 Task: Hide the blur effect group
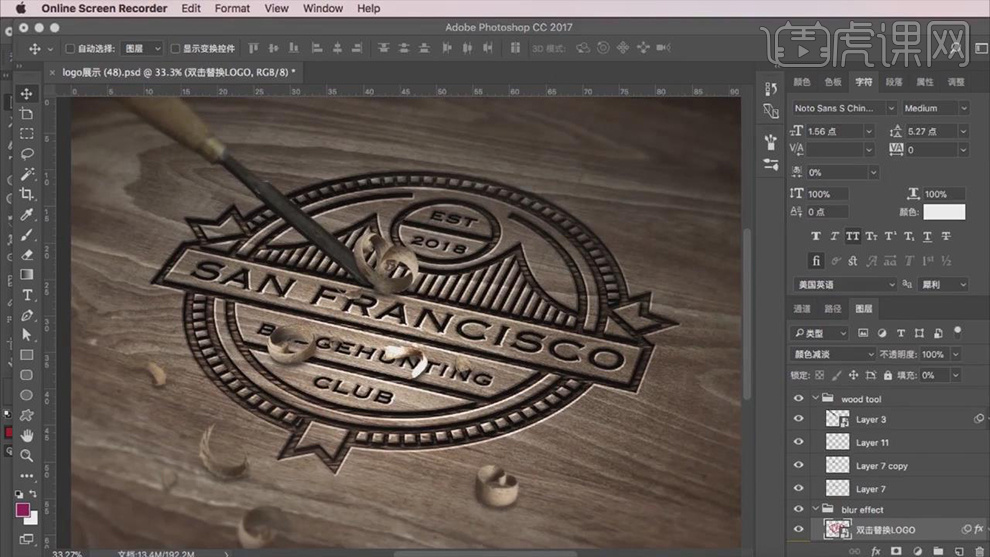(x=798, y=509)
